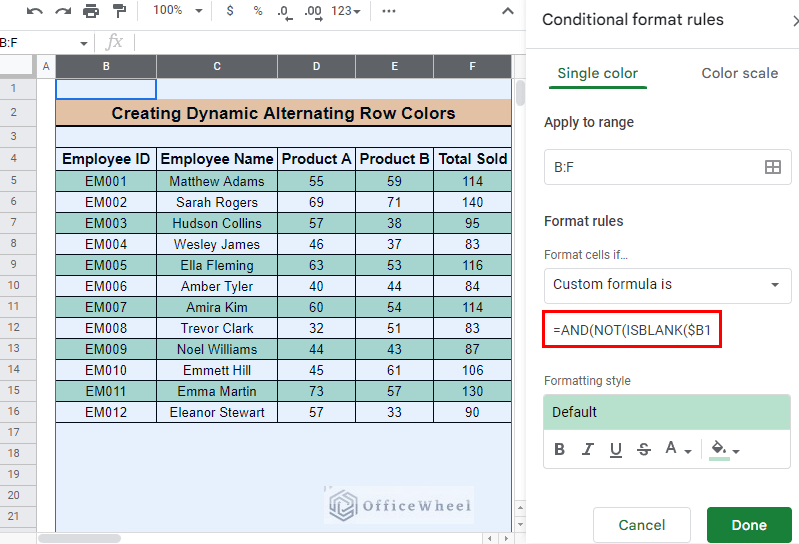The height and width of the screenshot is (544, 799).
Task: Click the horizontal scrollbar thumb
Action: coord(79,538)
